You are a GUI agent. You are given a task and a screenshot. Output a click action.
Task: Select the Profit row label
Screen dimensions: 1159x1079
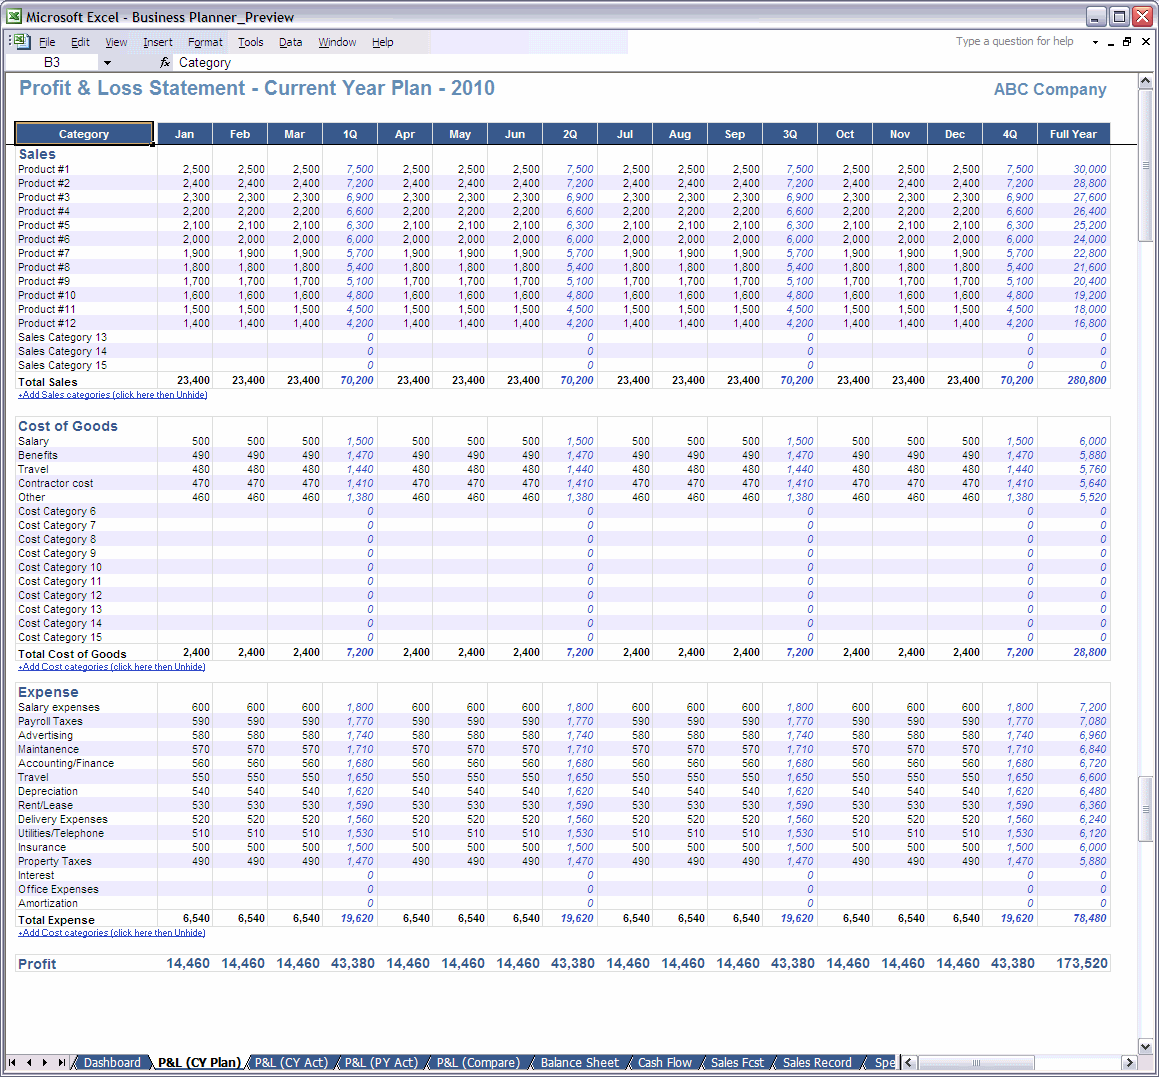pos(37,964)
